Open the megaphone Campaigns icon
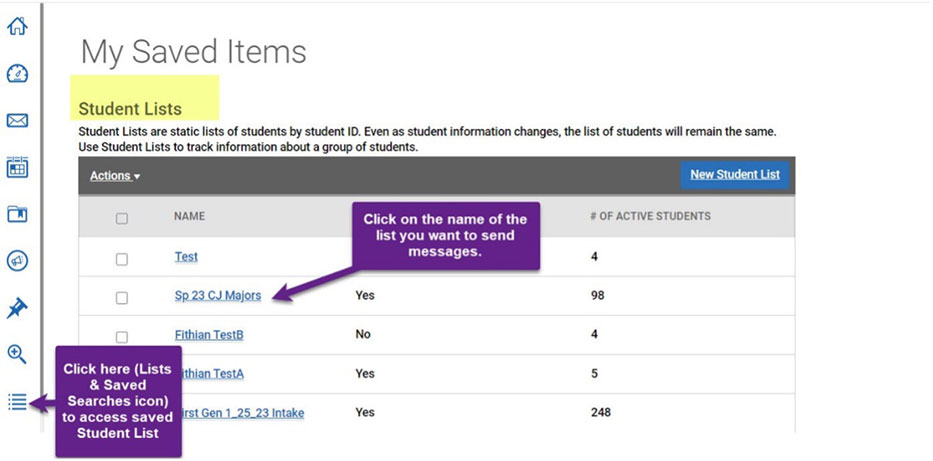933x461 pixels. click(x=17, y=261)
